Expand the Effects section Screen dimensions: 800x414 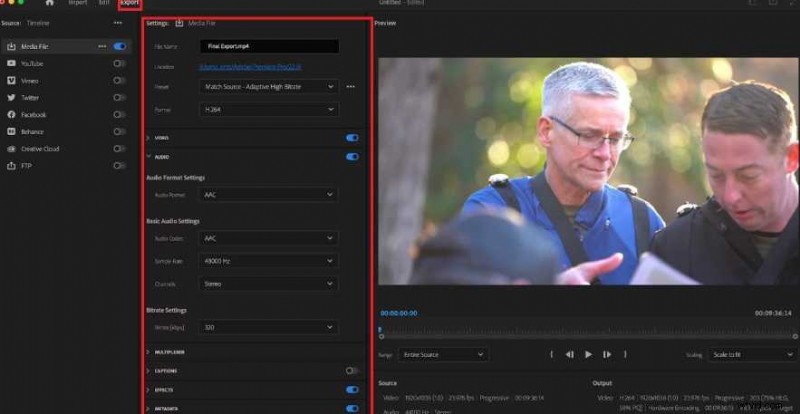[x=148, y=389]
